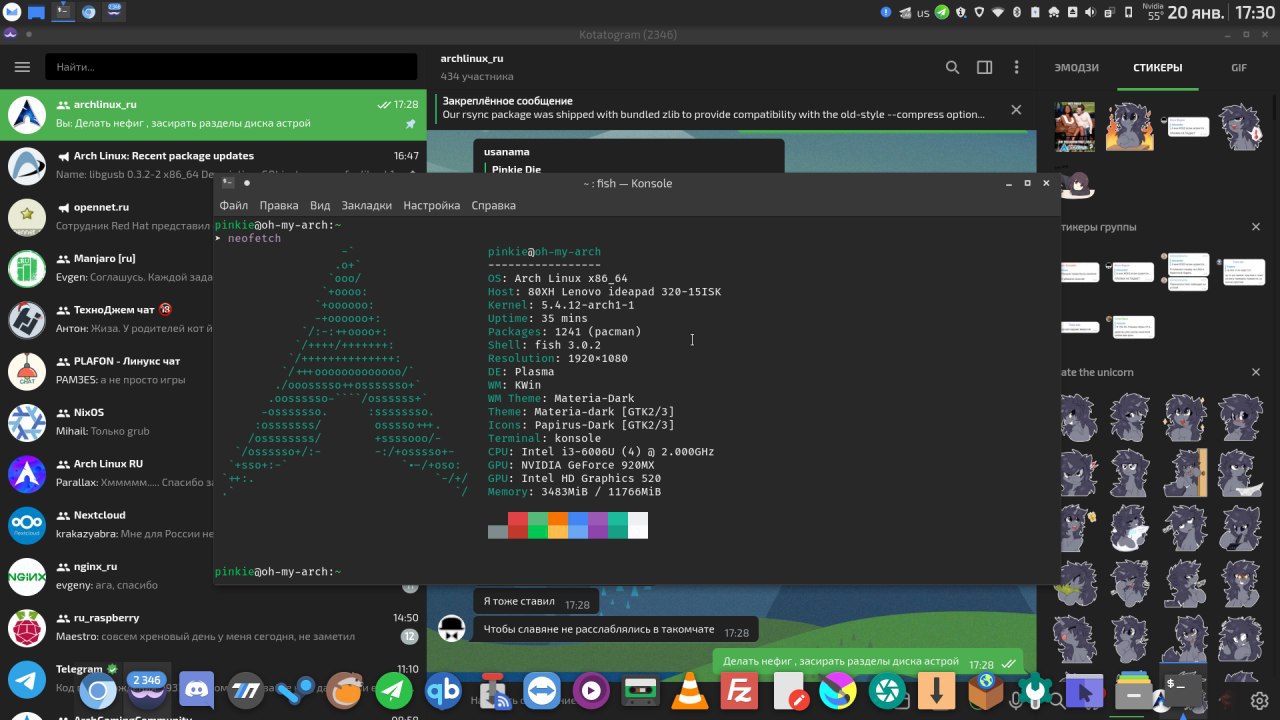Open Wi-Fi network tray icon

[998, 12]
